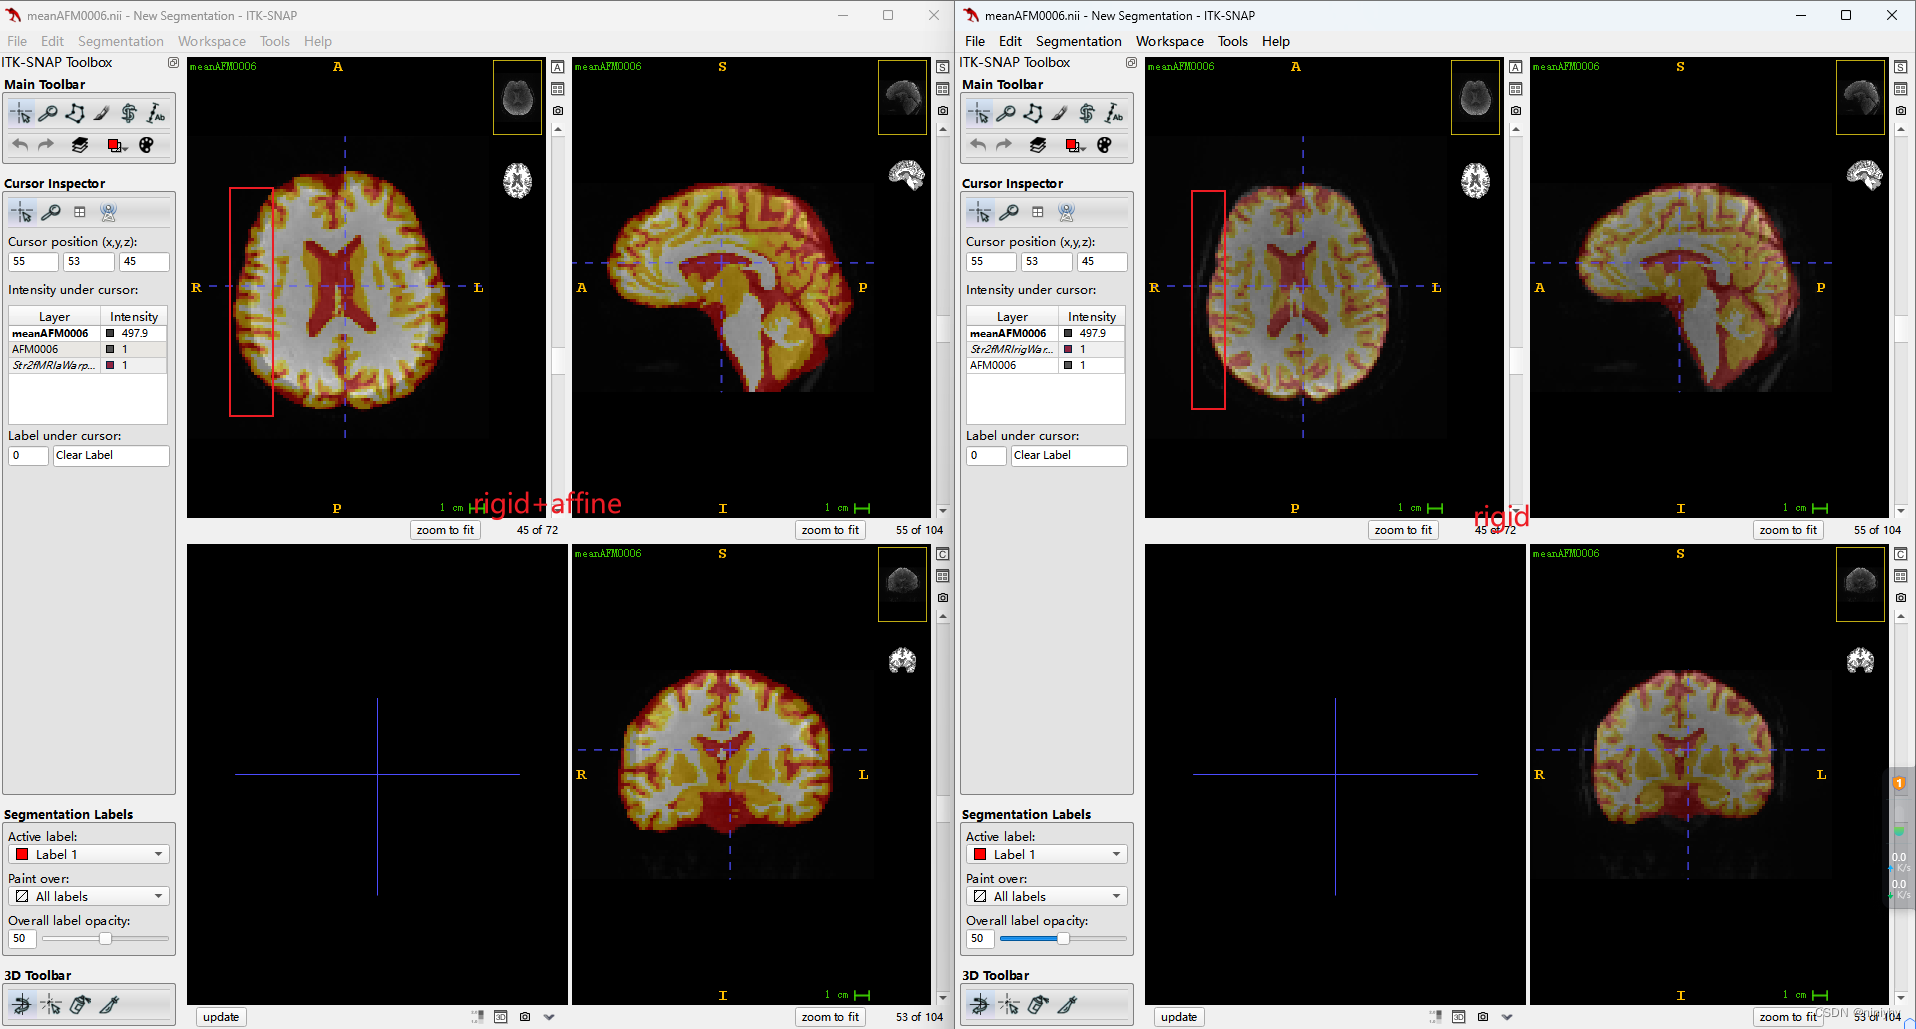This screenshot has width=1916, height=1029.
Task: Select 3D spray paint tool in left window
Action: point(80,1005)
